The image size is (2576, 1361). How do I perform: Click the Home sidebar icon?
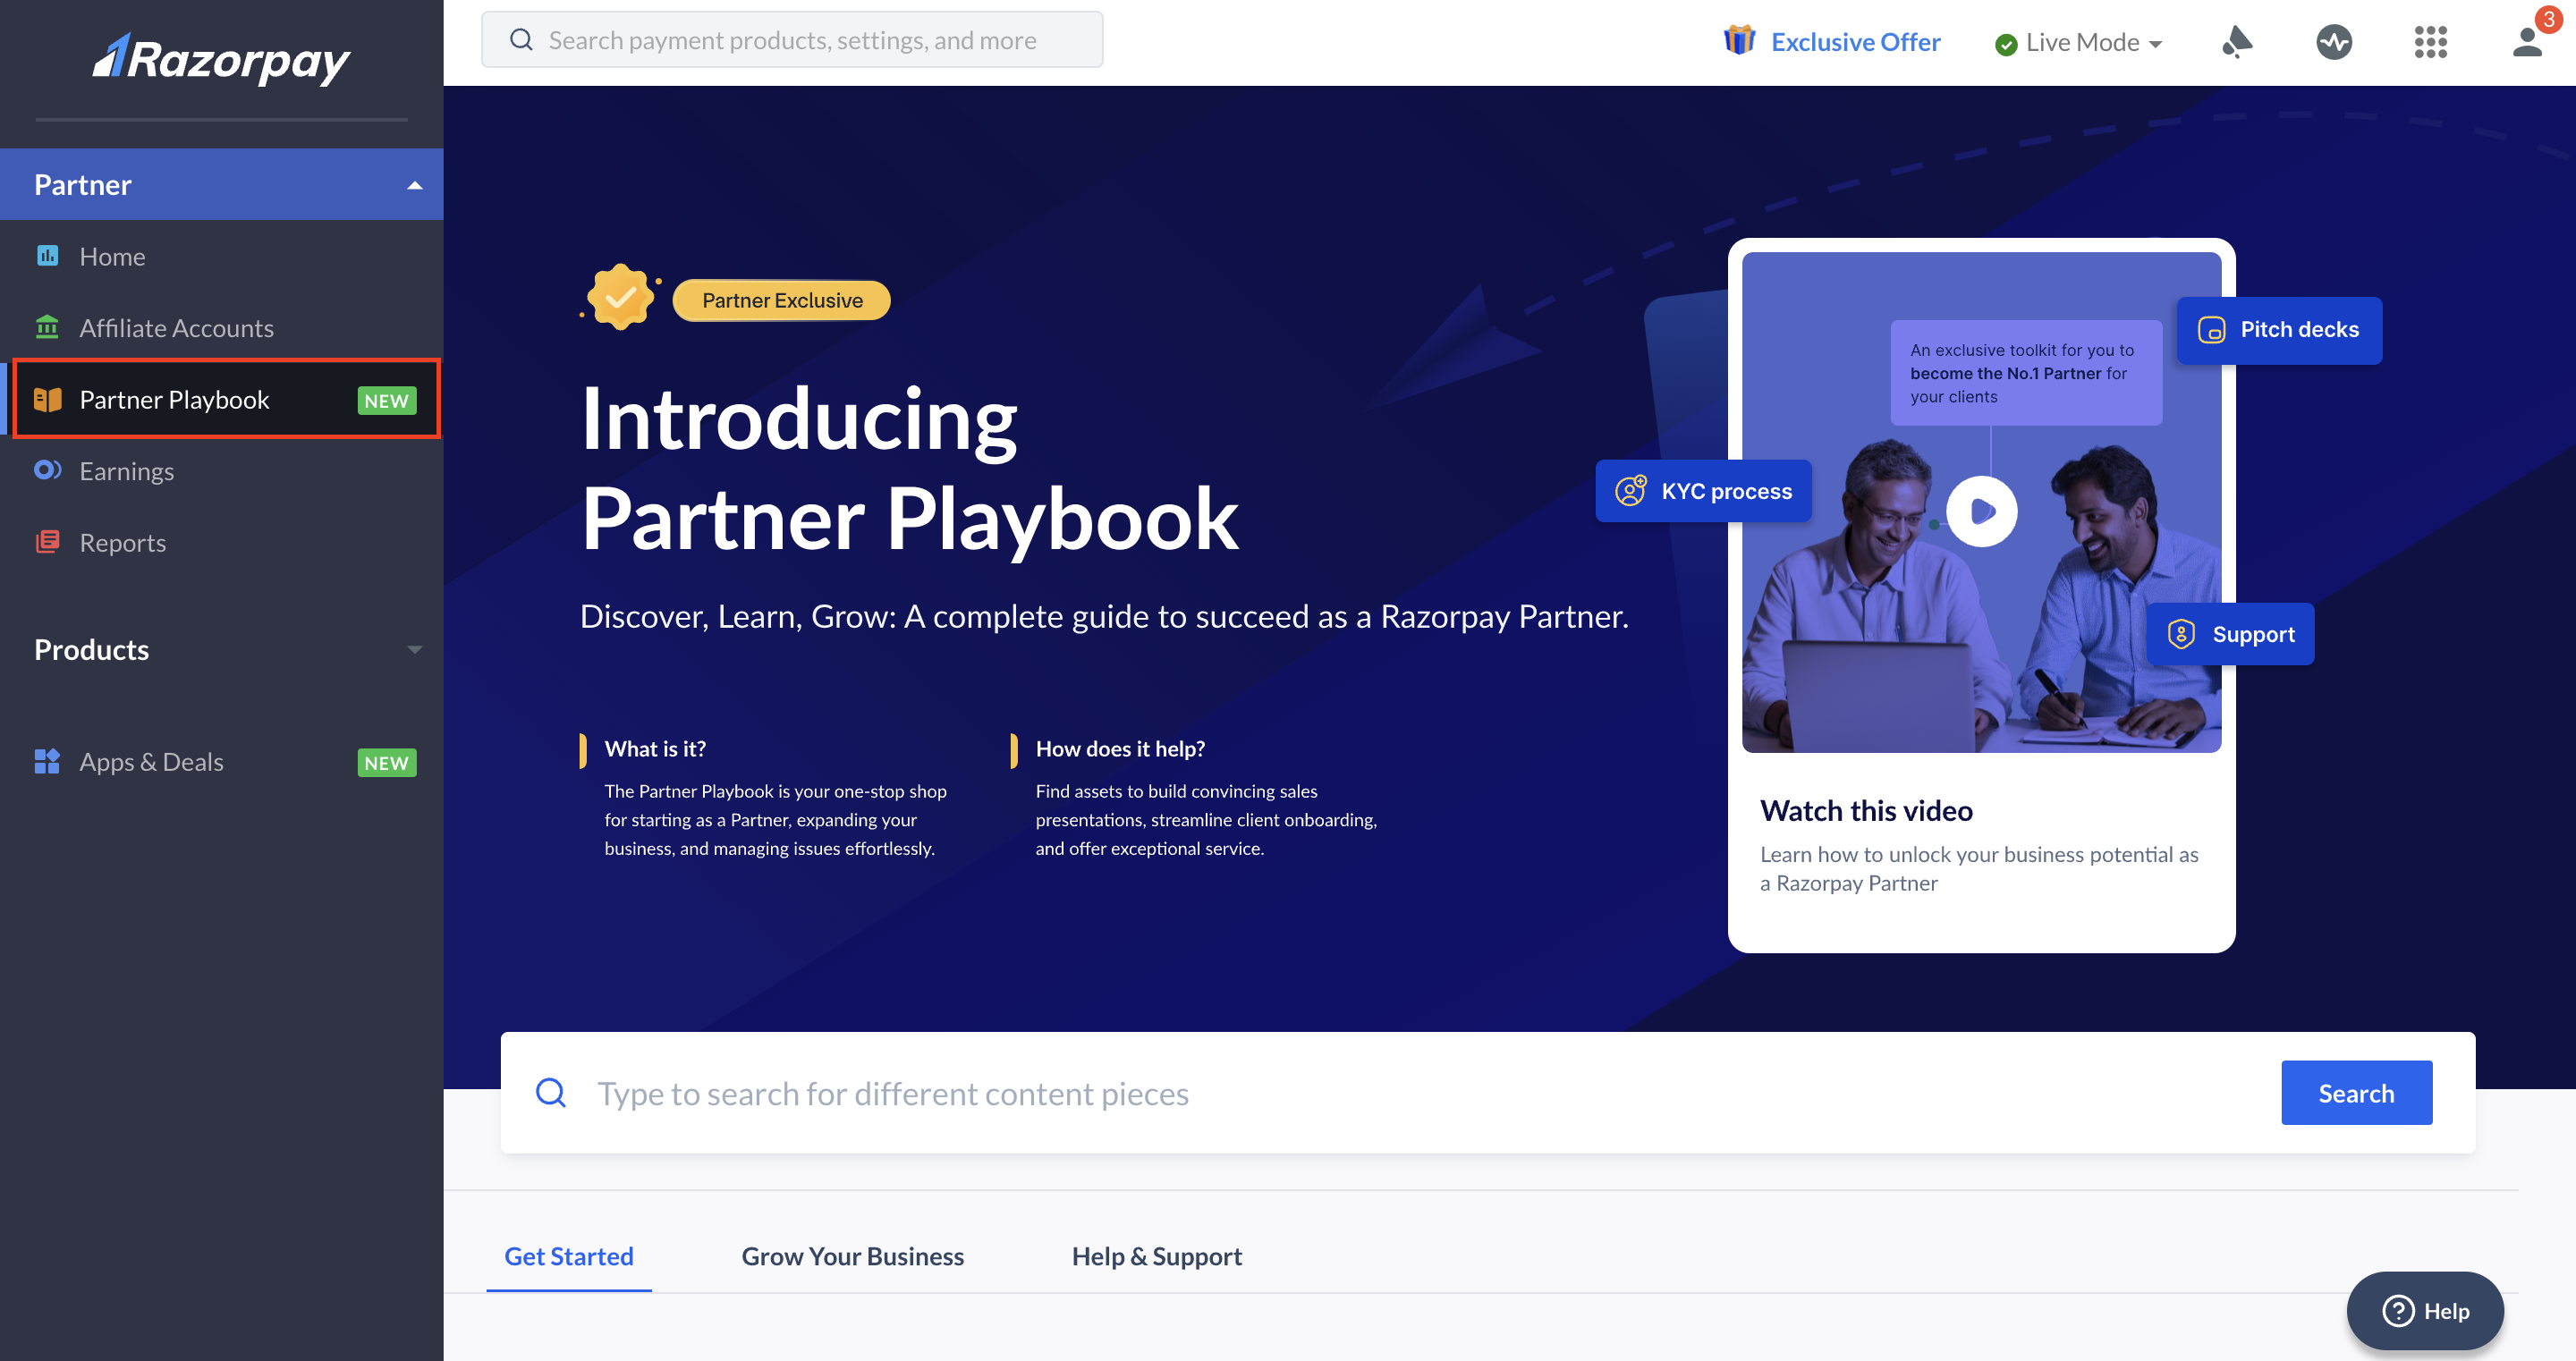pos(46,256)
